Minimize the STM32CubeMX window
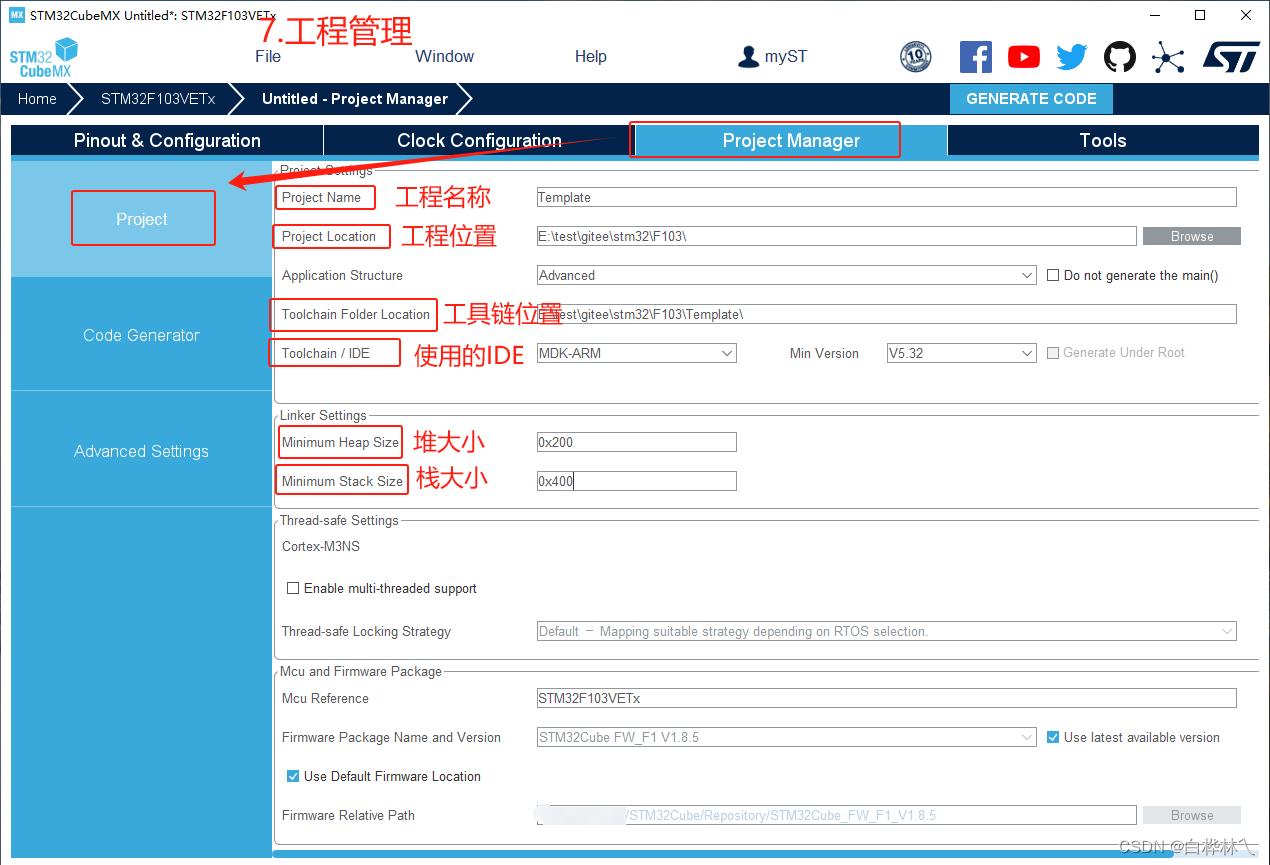Image resolution: width=1270 pixels, height=865 pixels. [1153, 15]
